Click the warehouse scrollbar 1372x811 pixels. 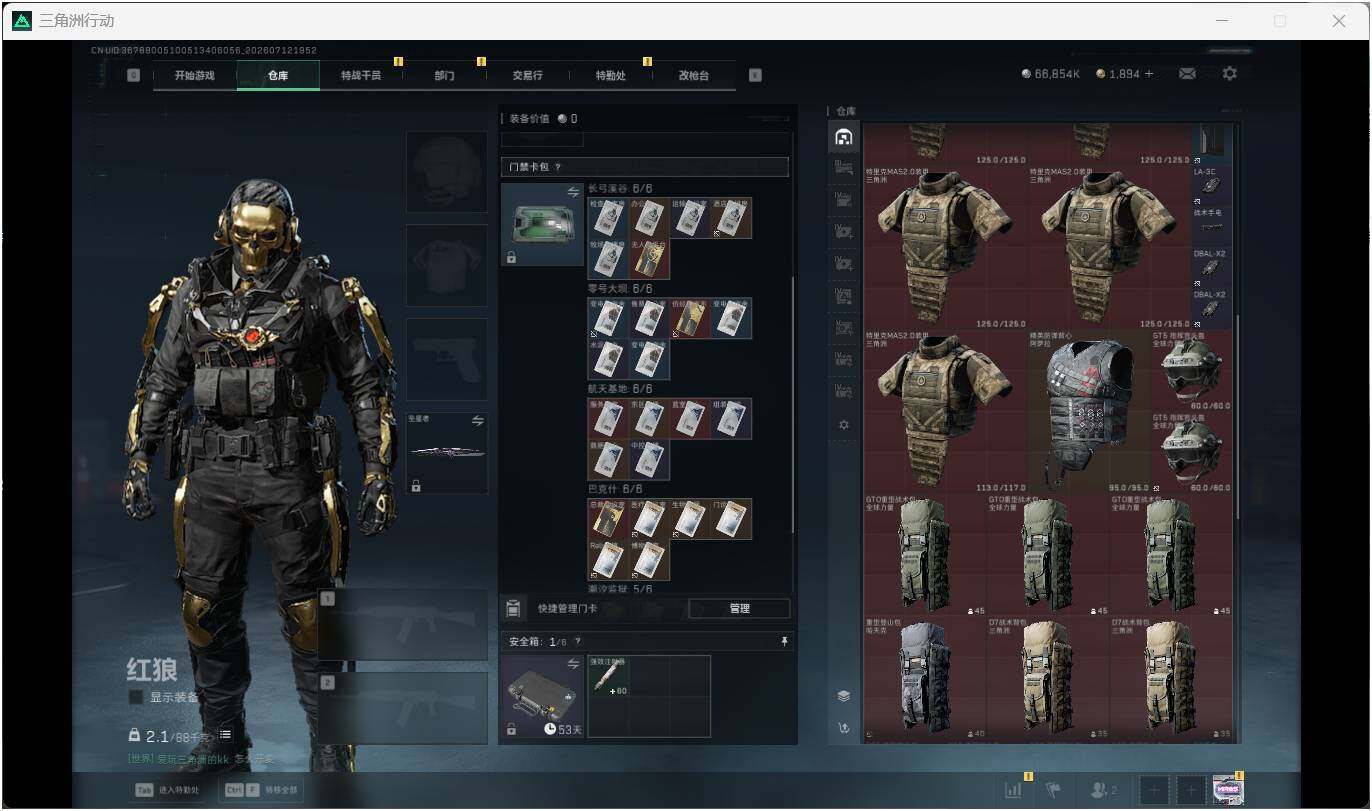[1238, 416]
